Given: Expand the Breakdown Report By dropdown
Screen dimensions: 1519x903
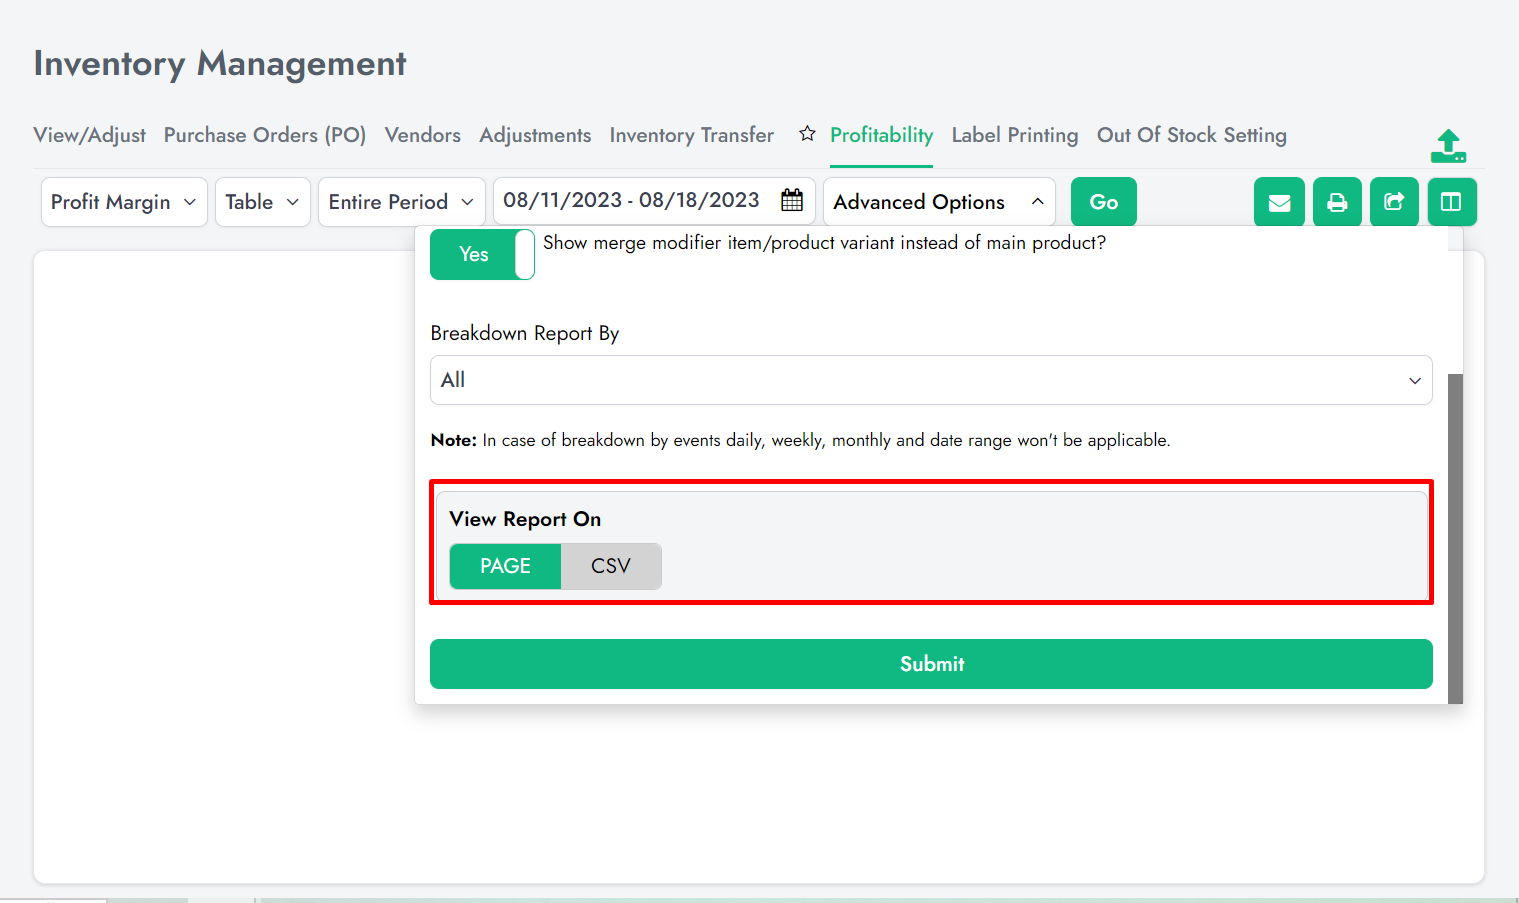Looking at the screenshot, I should (930, 380).
